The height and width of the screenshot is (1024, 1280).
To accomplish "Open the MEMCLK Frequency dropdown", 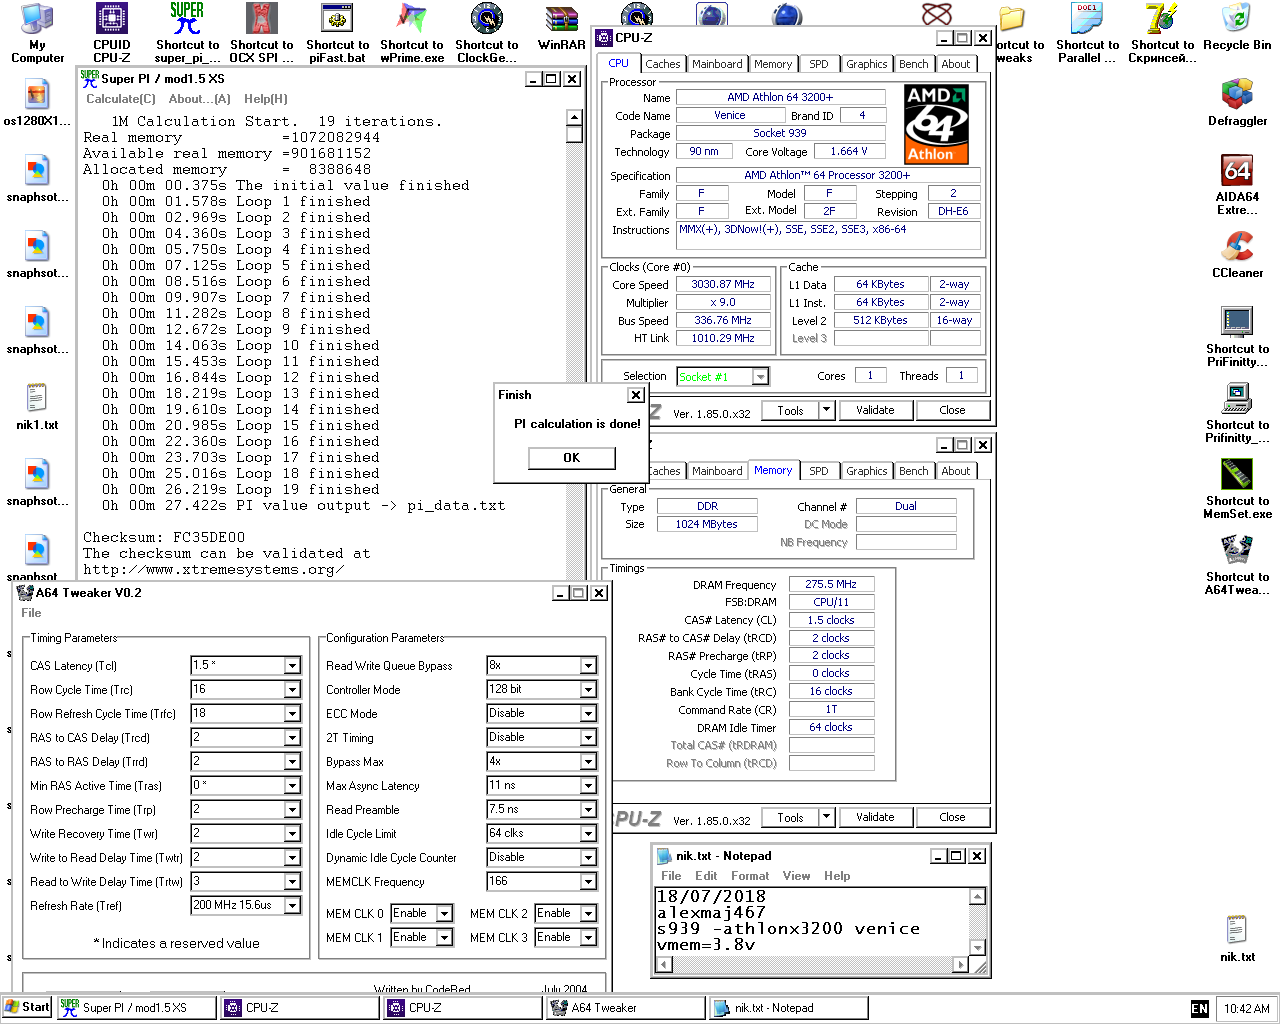I will (588, 882).
